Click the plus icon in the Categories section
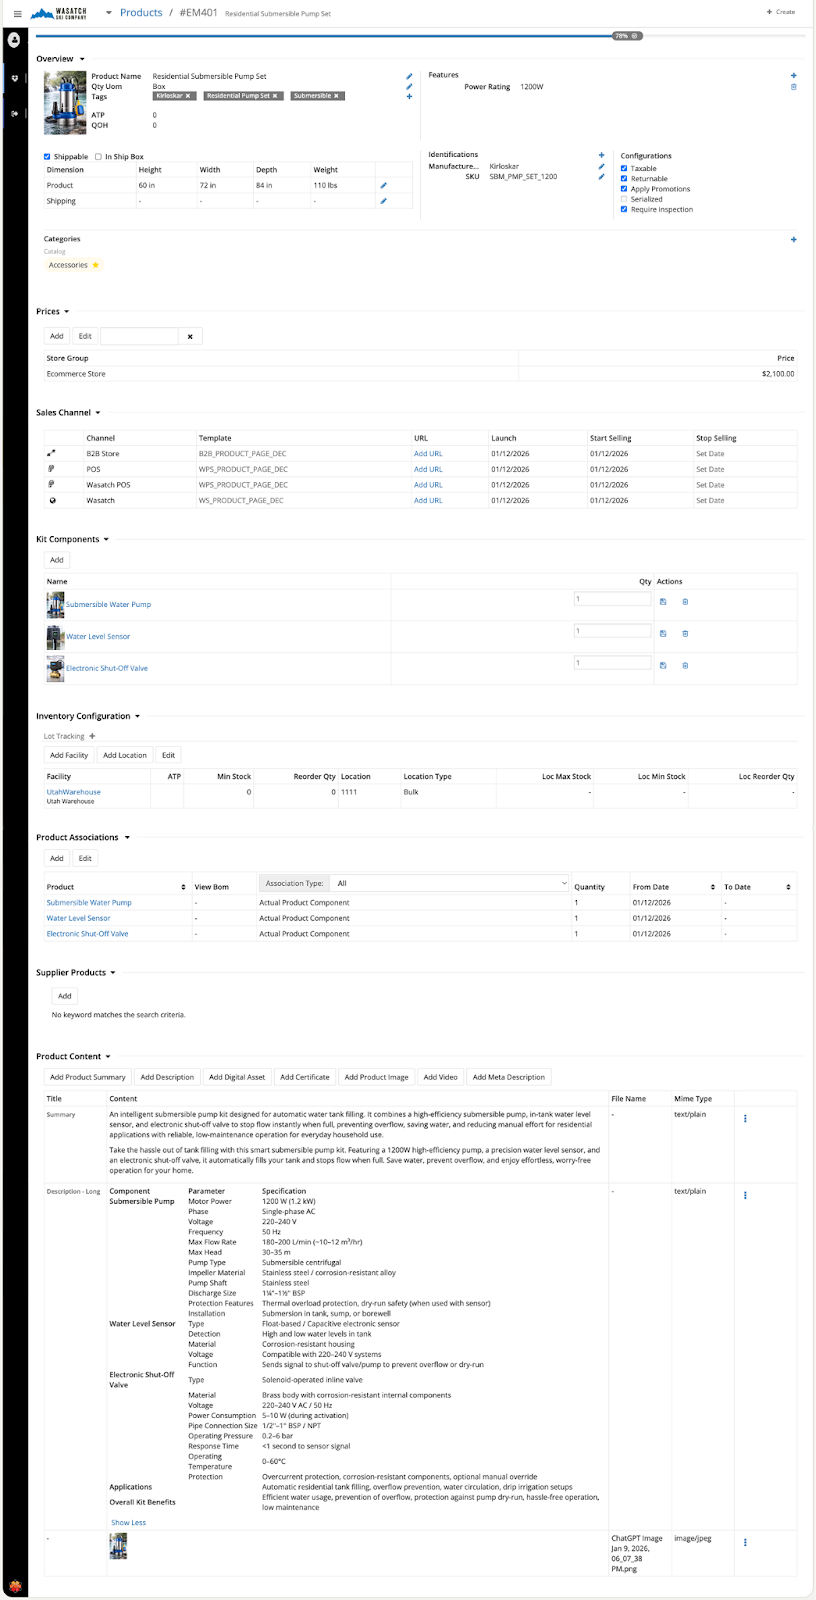This screenshot has height=1600, width=816. (x=794, y=239)
